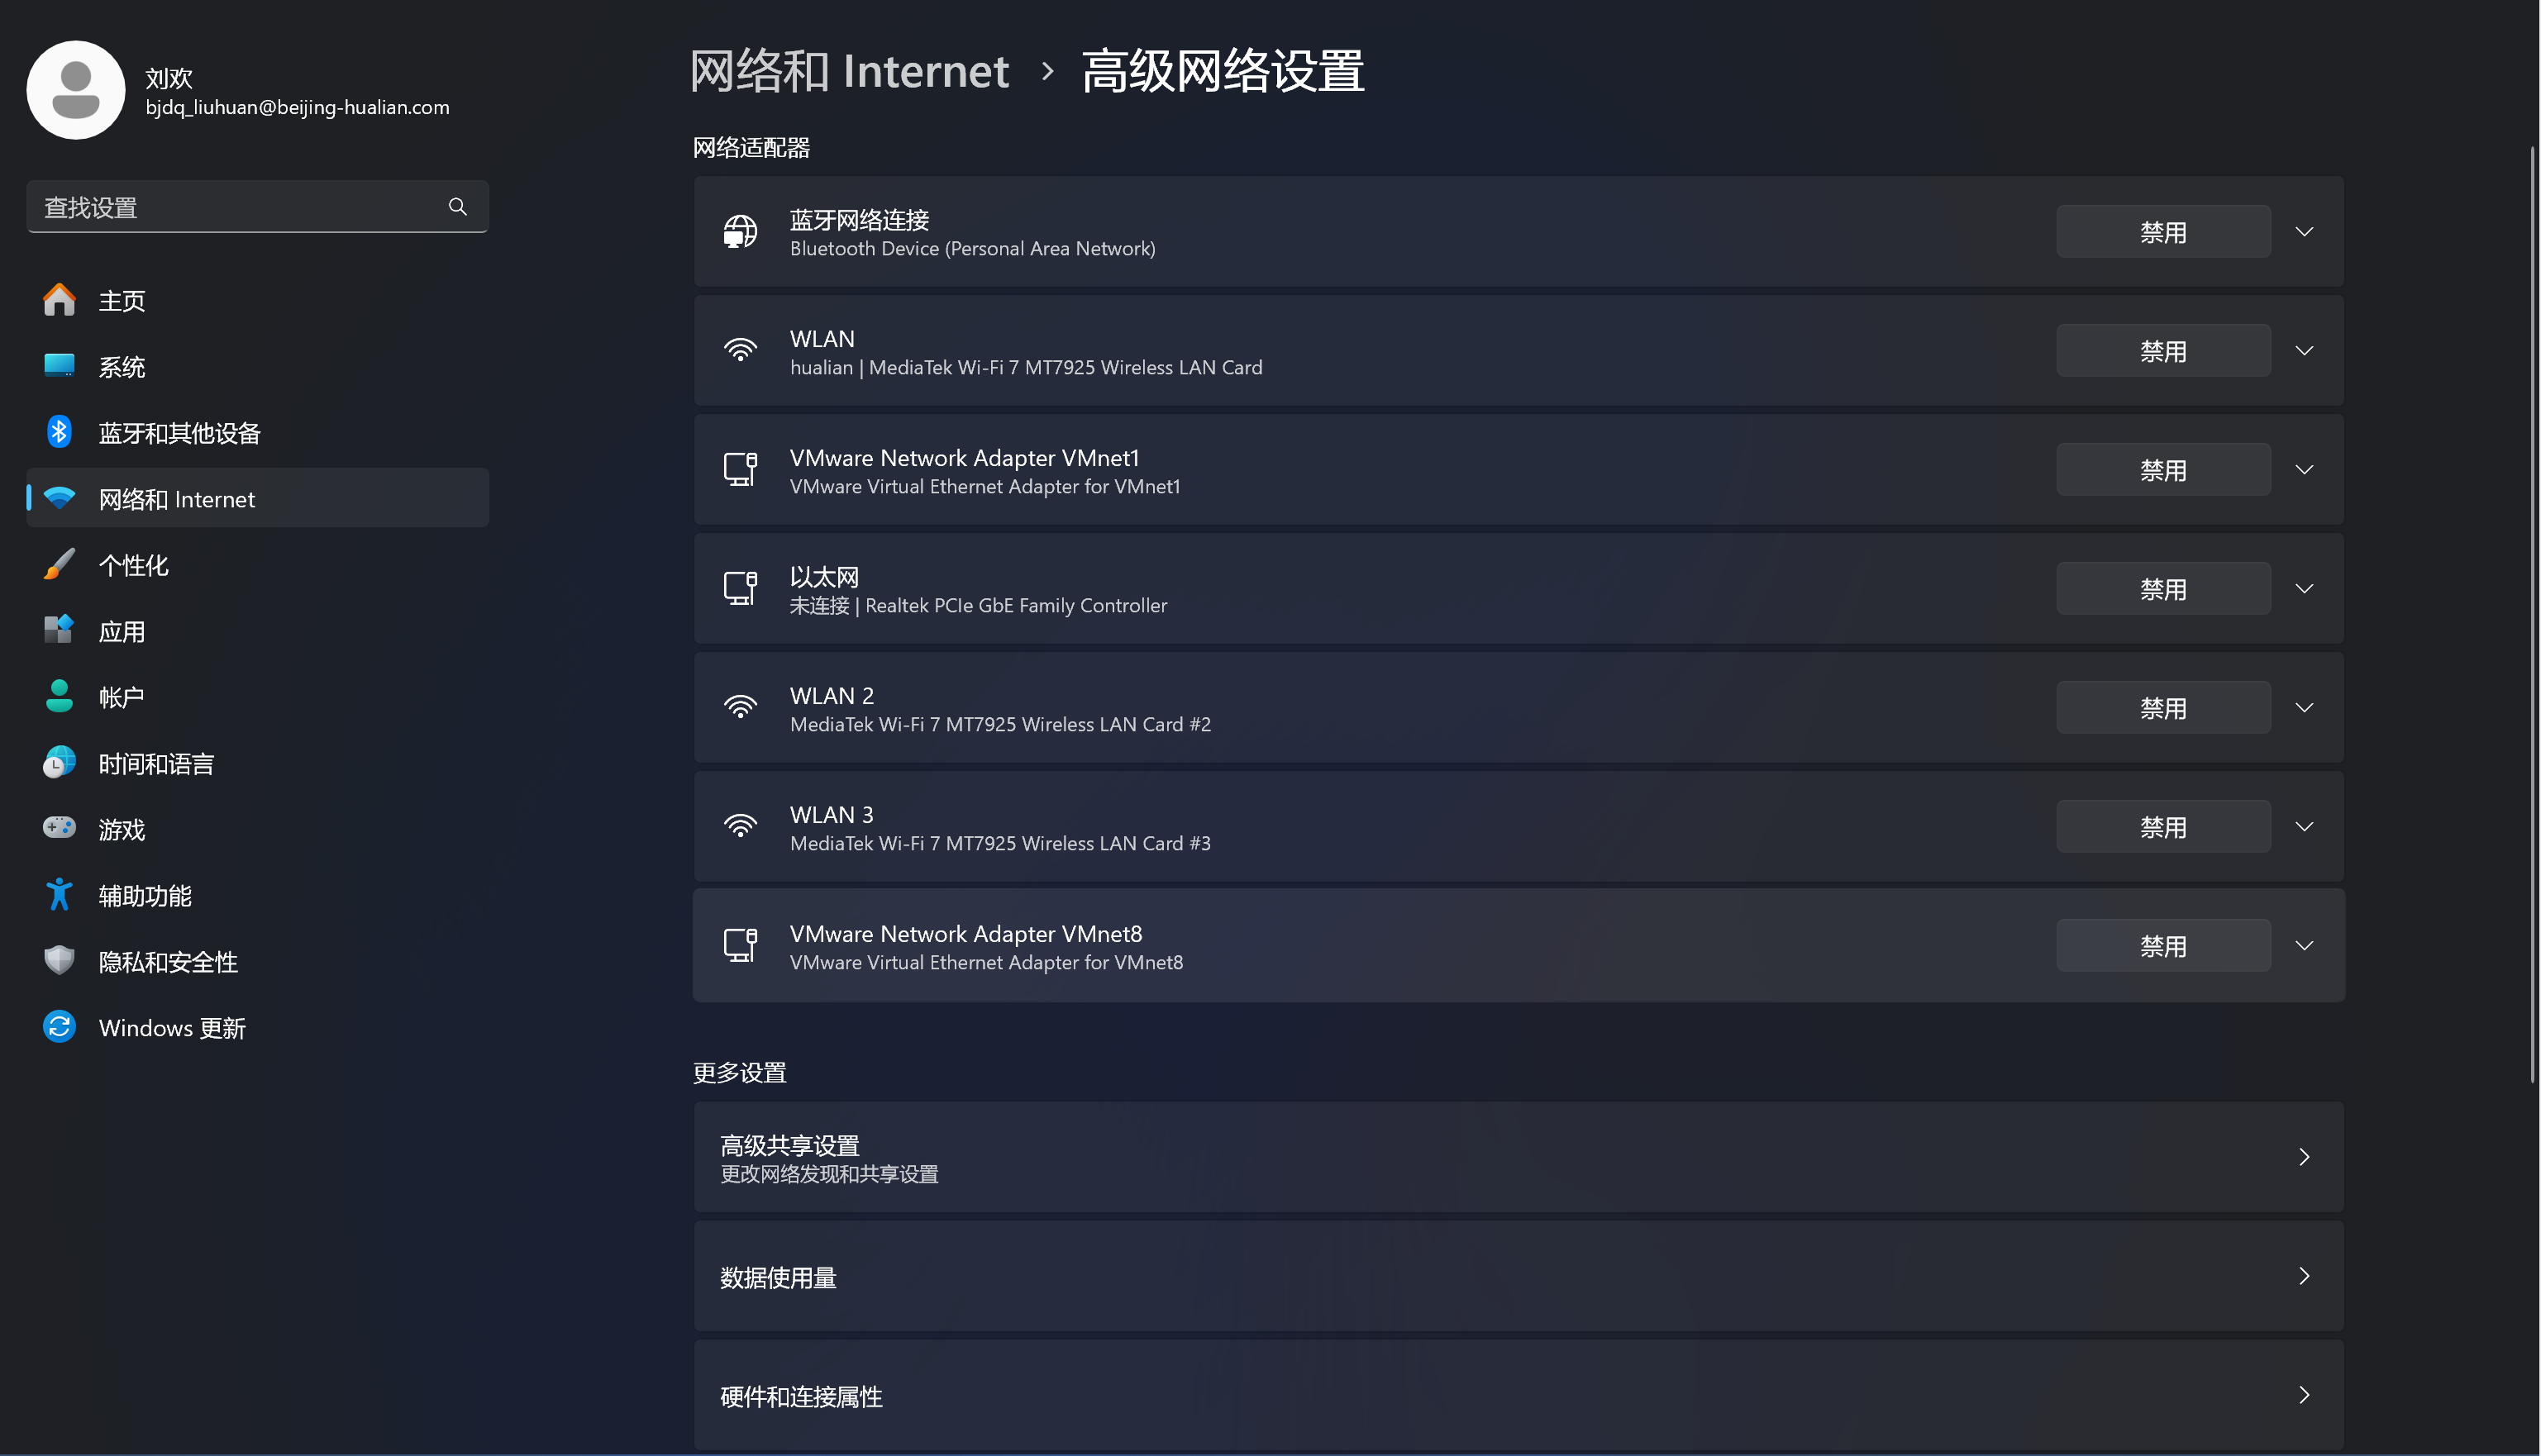The height and width of the screenshot is (1456, 2541).
Task: Click the VMnet1 adapter monitor icon
Action: (x=740, y=470)
